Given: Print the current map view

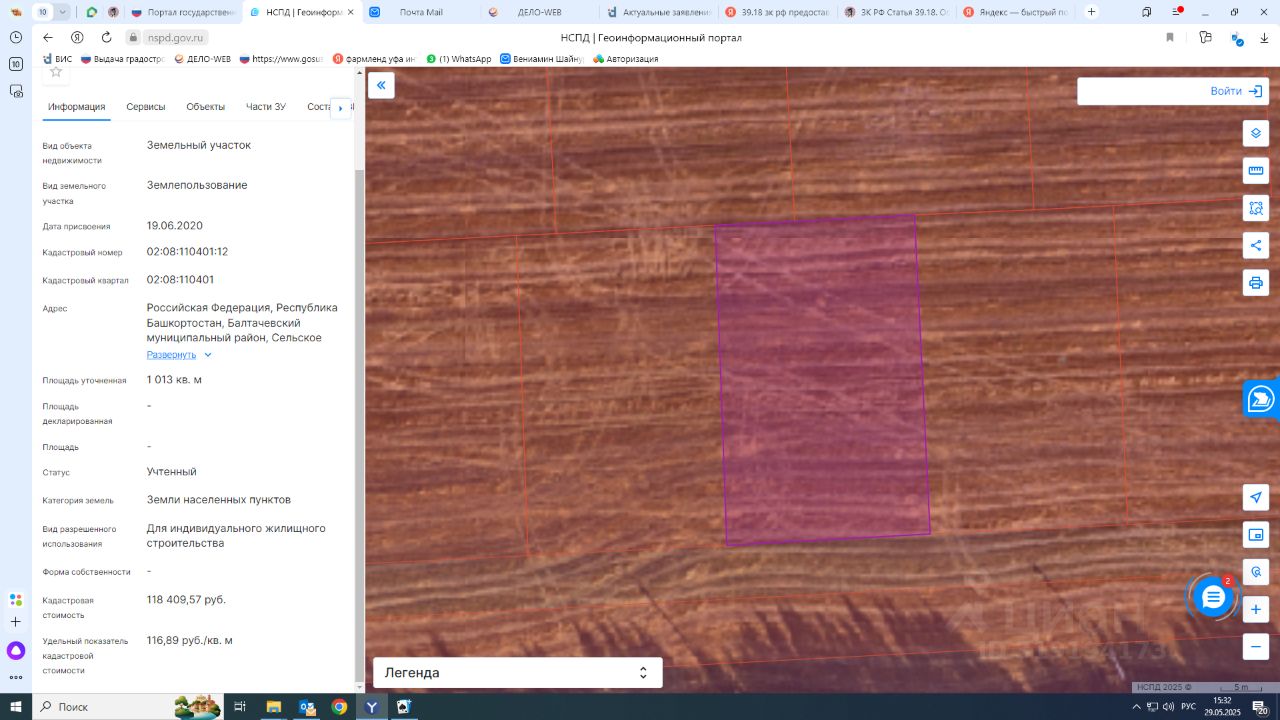Looking at the screenshot, I should (x=1256, y=283).
